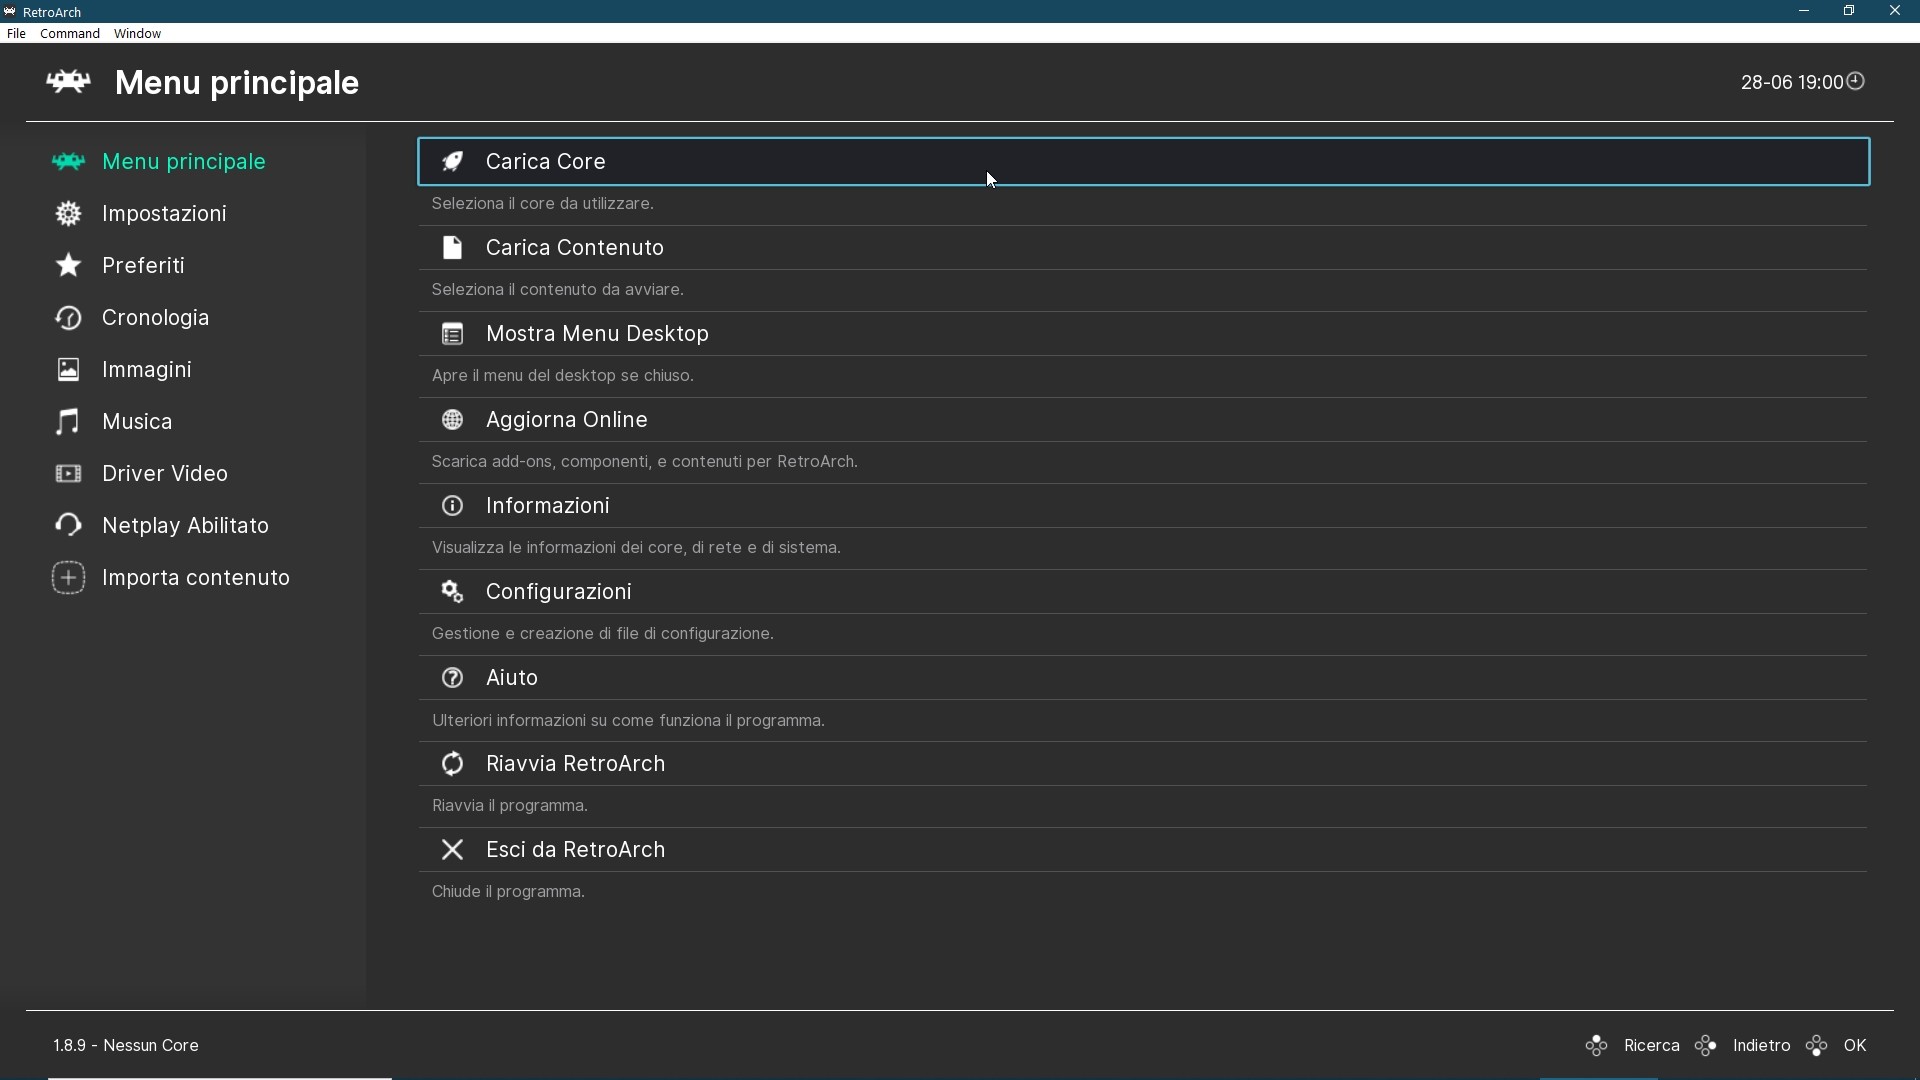Select the Menu principale sidebar invader icon
This screenshot has height=1080, width=1920.
[x=68, y=162]
